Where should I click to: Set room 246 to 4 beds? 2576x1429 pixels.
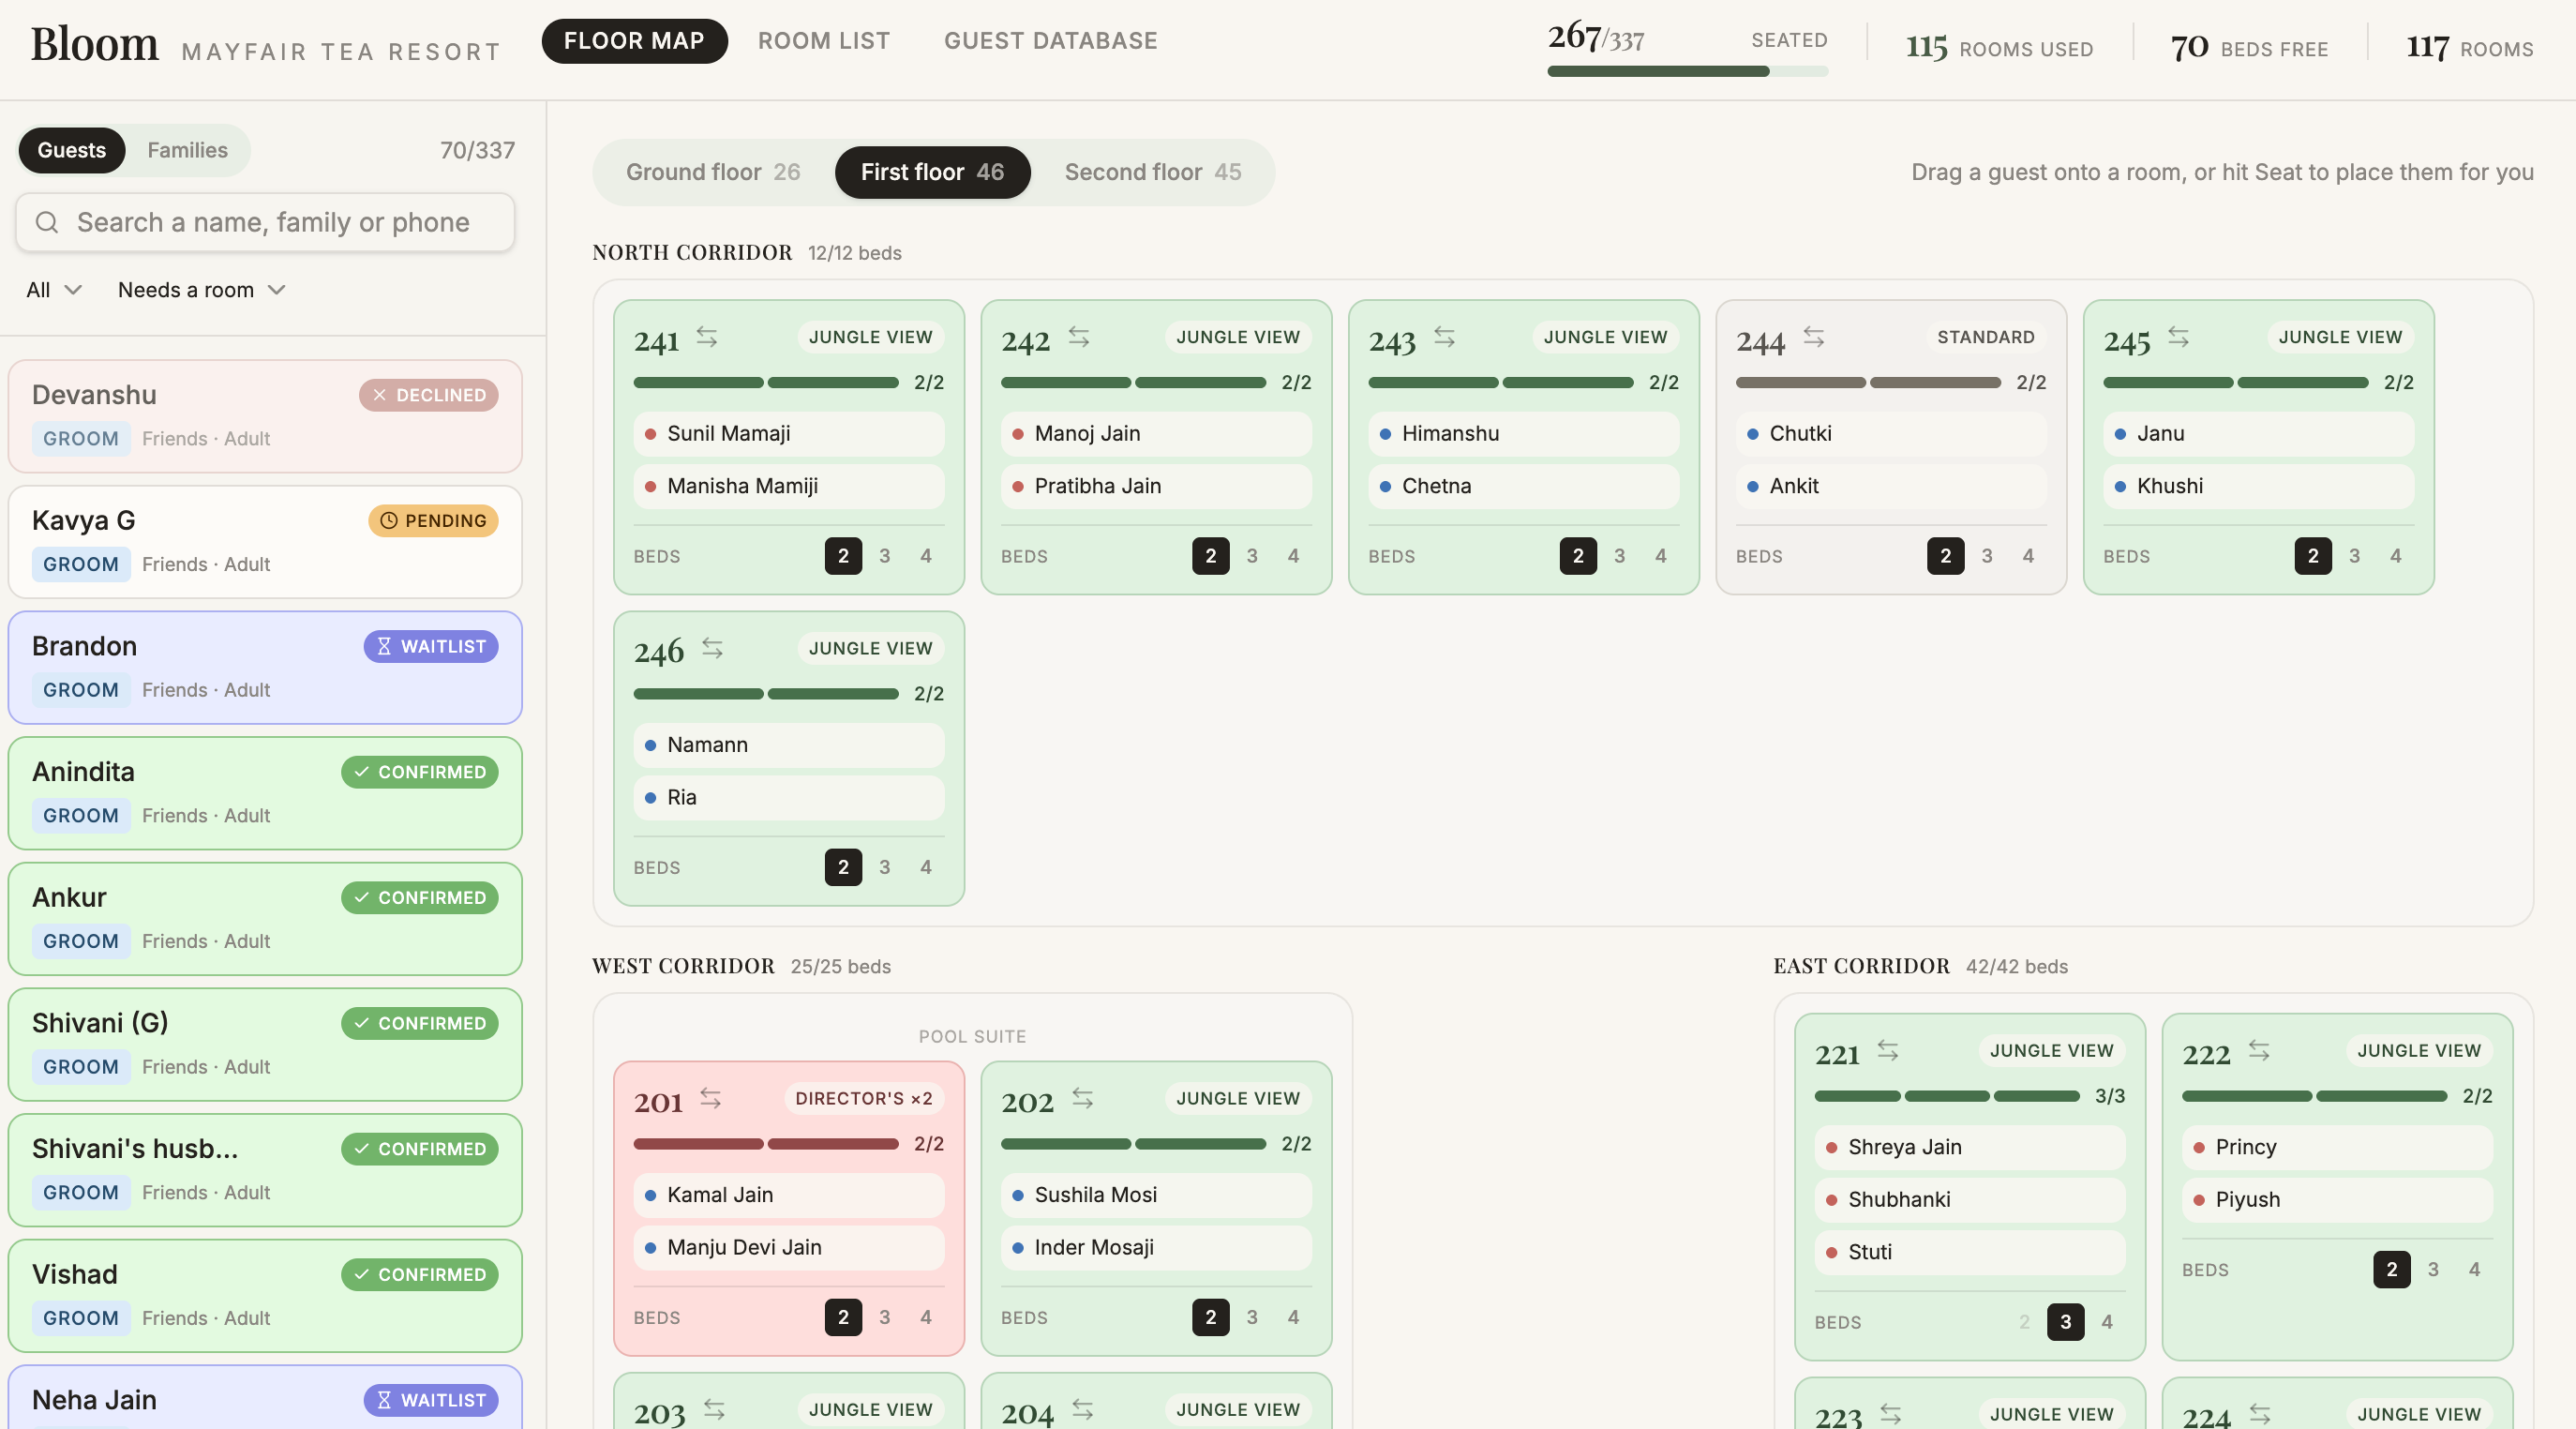coord(925,867)
